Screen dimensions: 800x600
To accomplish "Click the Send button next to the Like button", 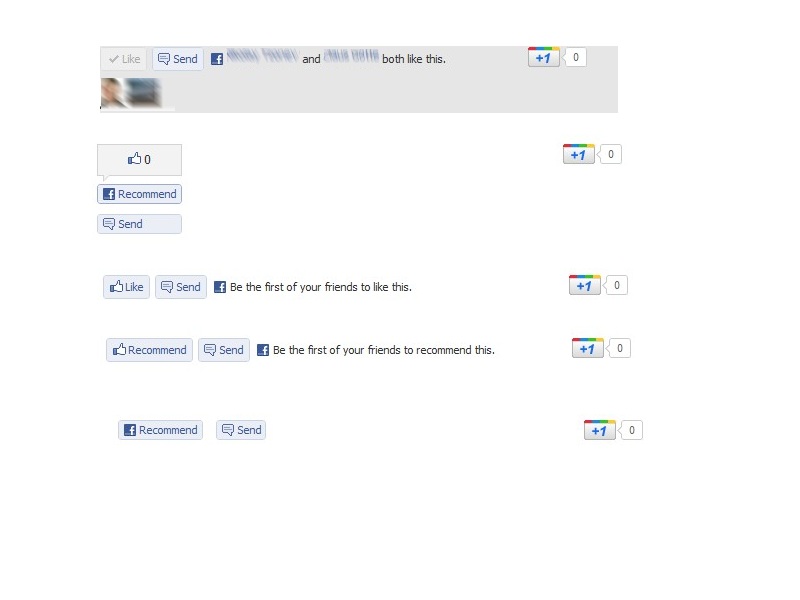I will (181, 287).
